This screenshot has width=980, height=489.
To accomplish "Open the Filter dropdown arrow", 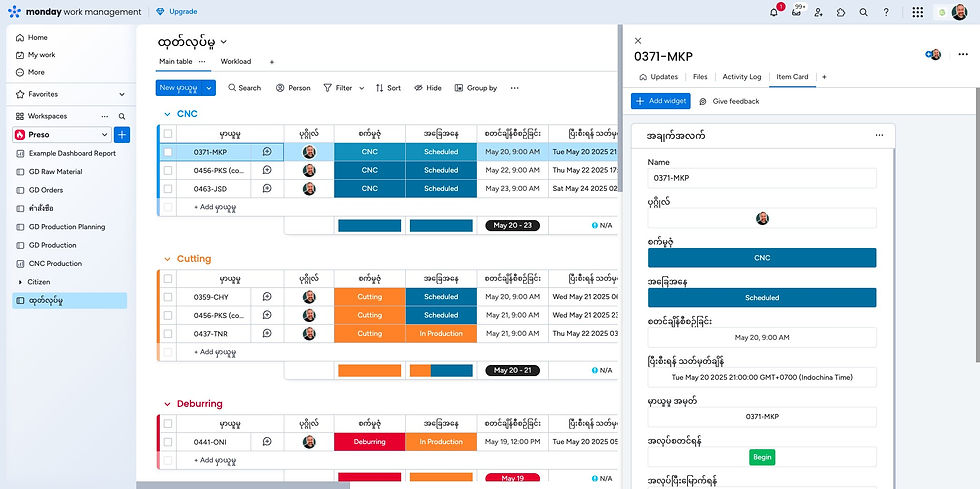I will (361, 88).
